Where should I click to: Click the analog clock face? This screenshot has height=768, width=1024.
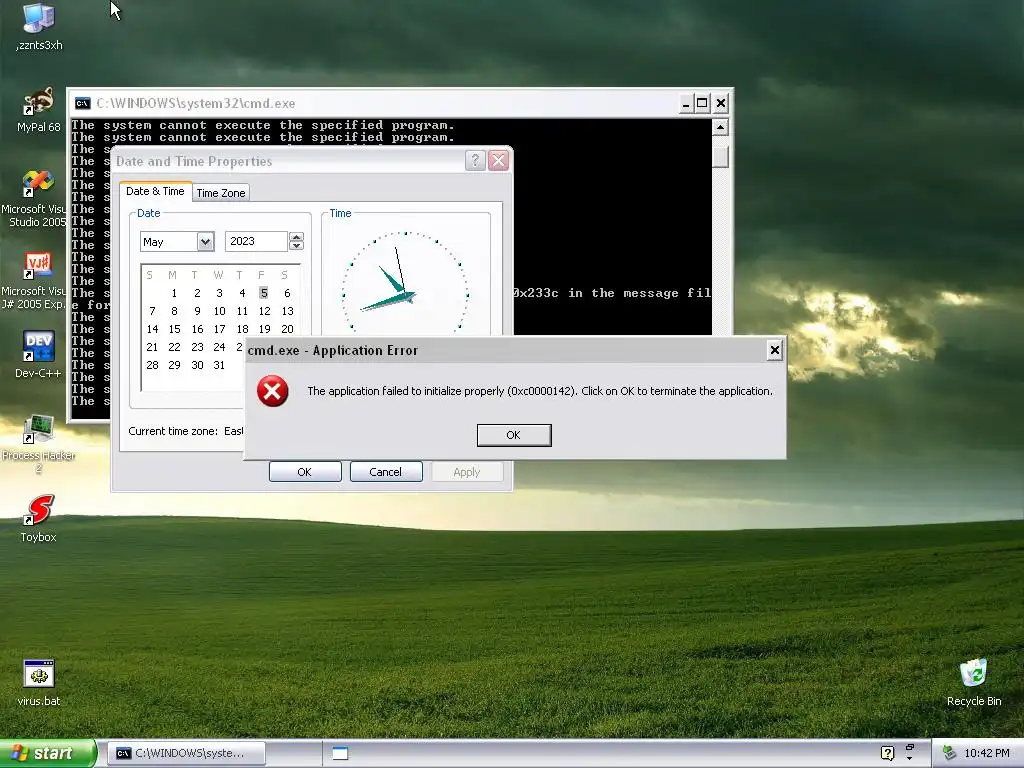[405, 283]
